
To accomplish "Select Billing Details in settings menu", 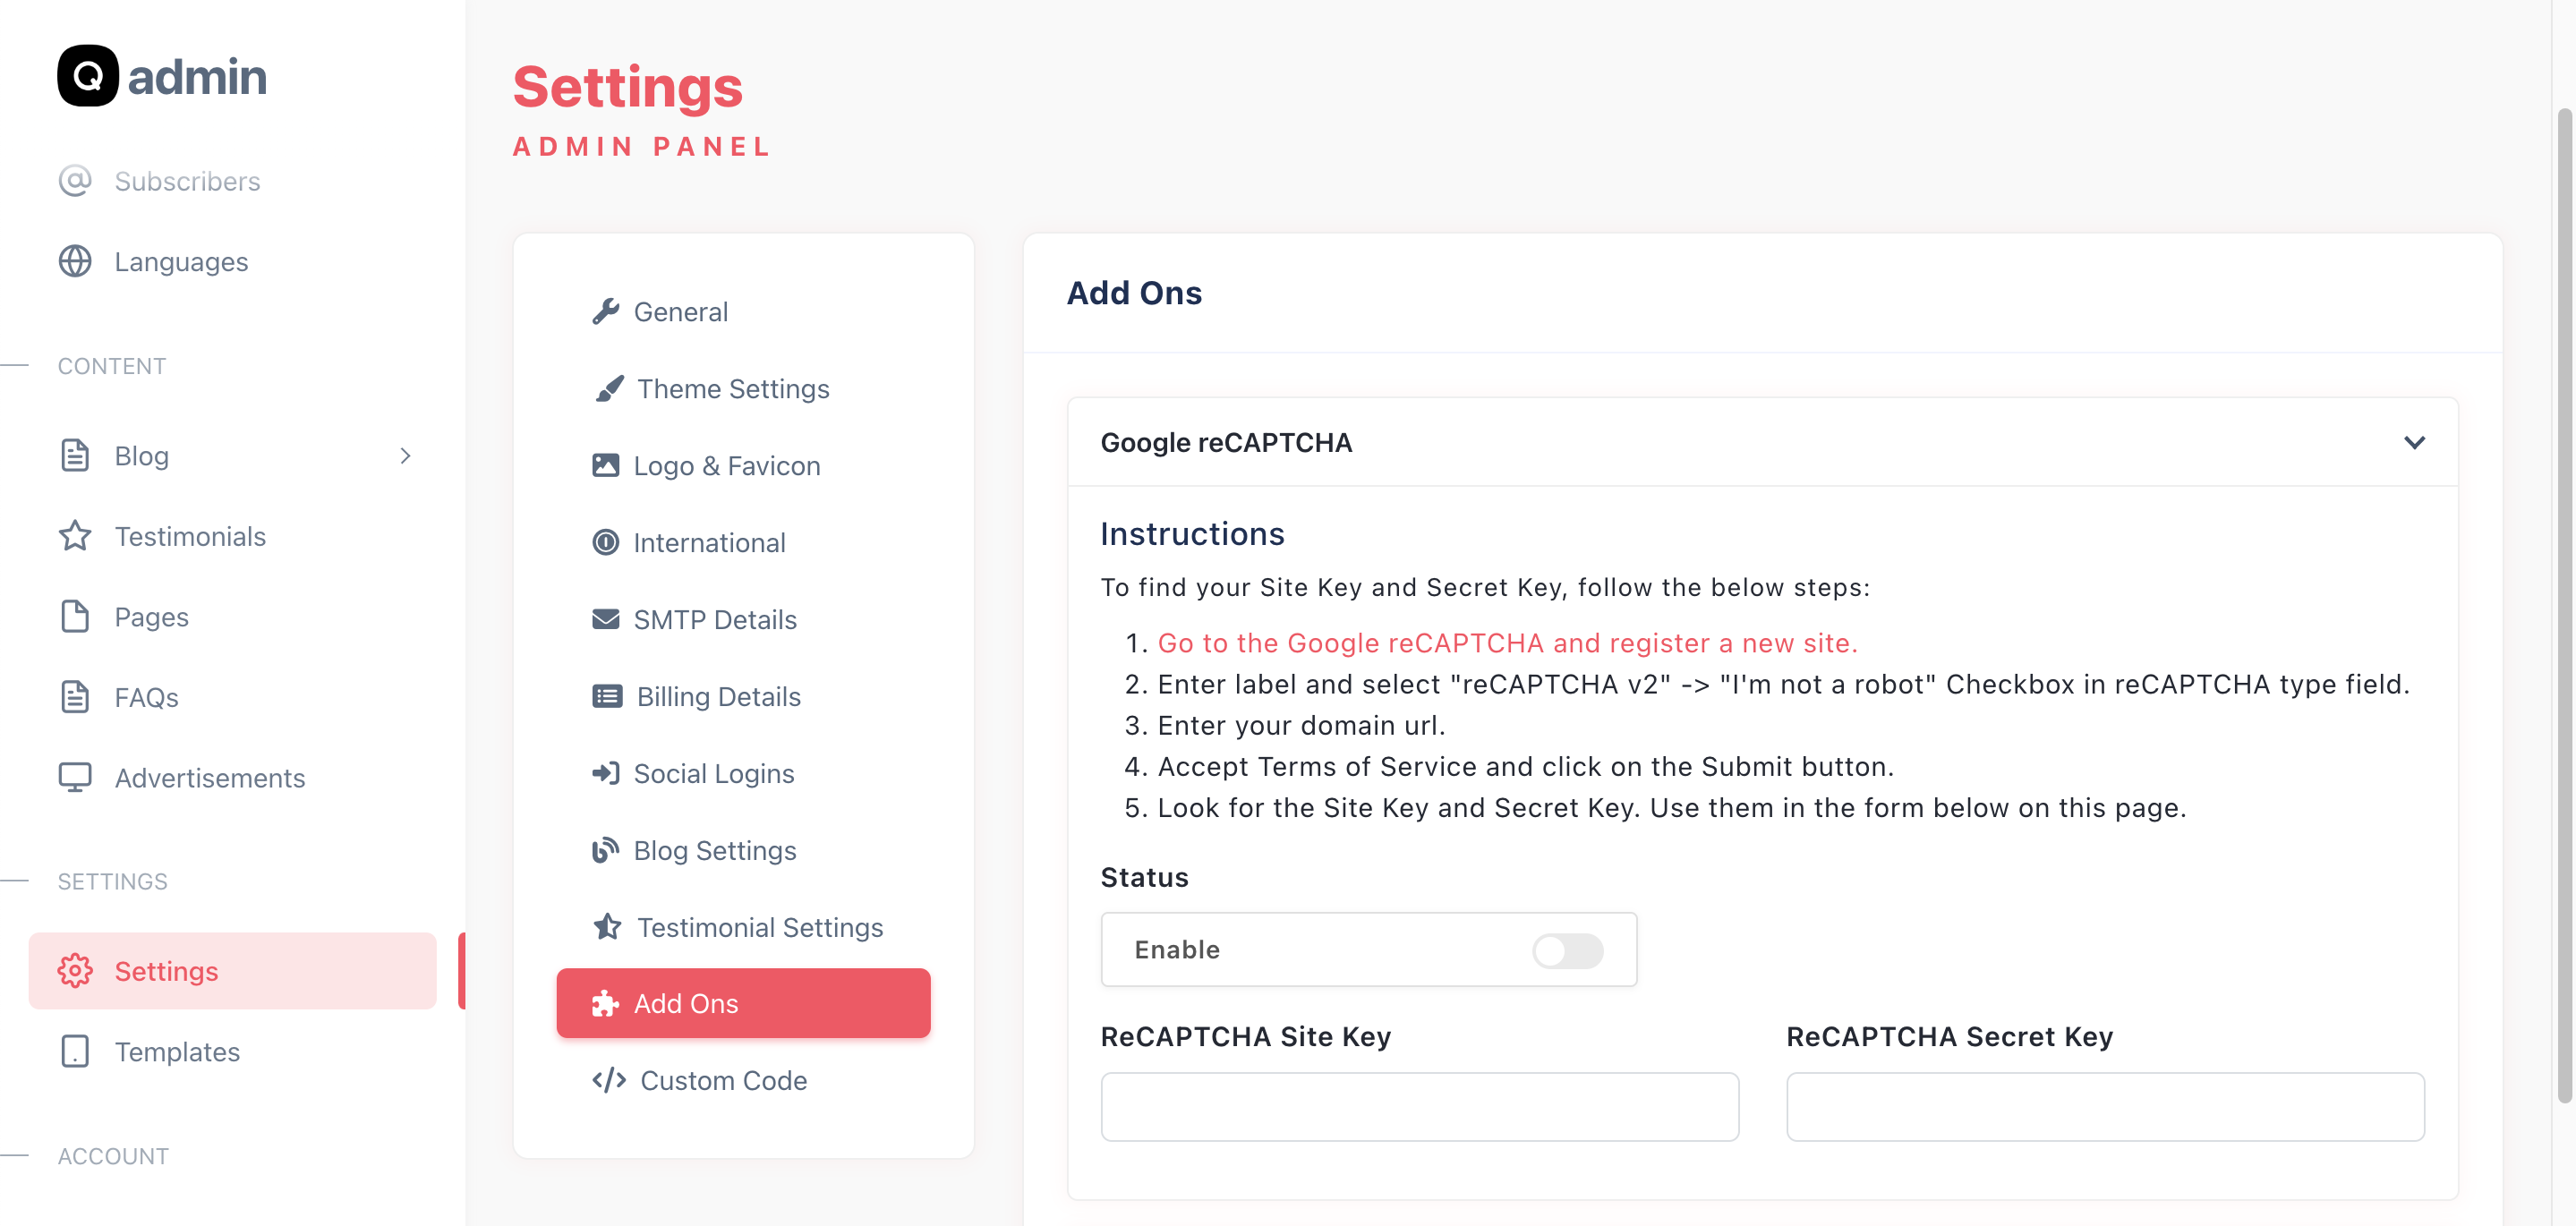I will click(718, 696).
